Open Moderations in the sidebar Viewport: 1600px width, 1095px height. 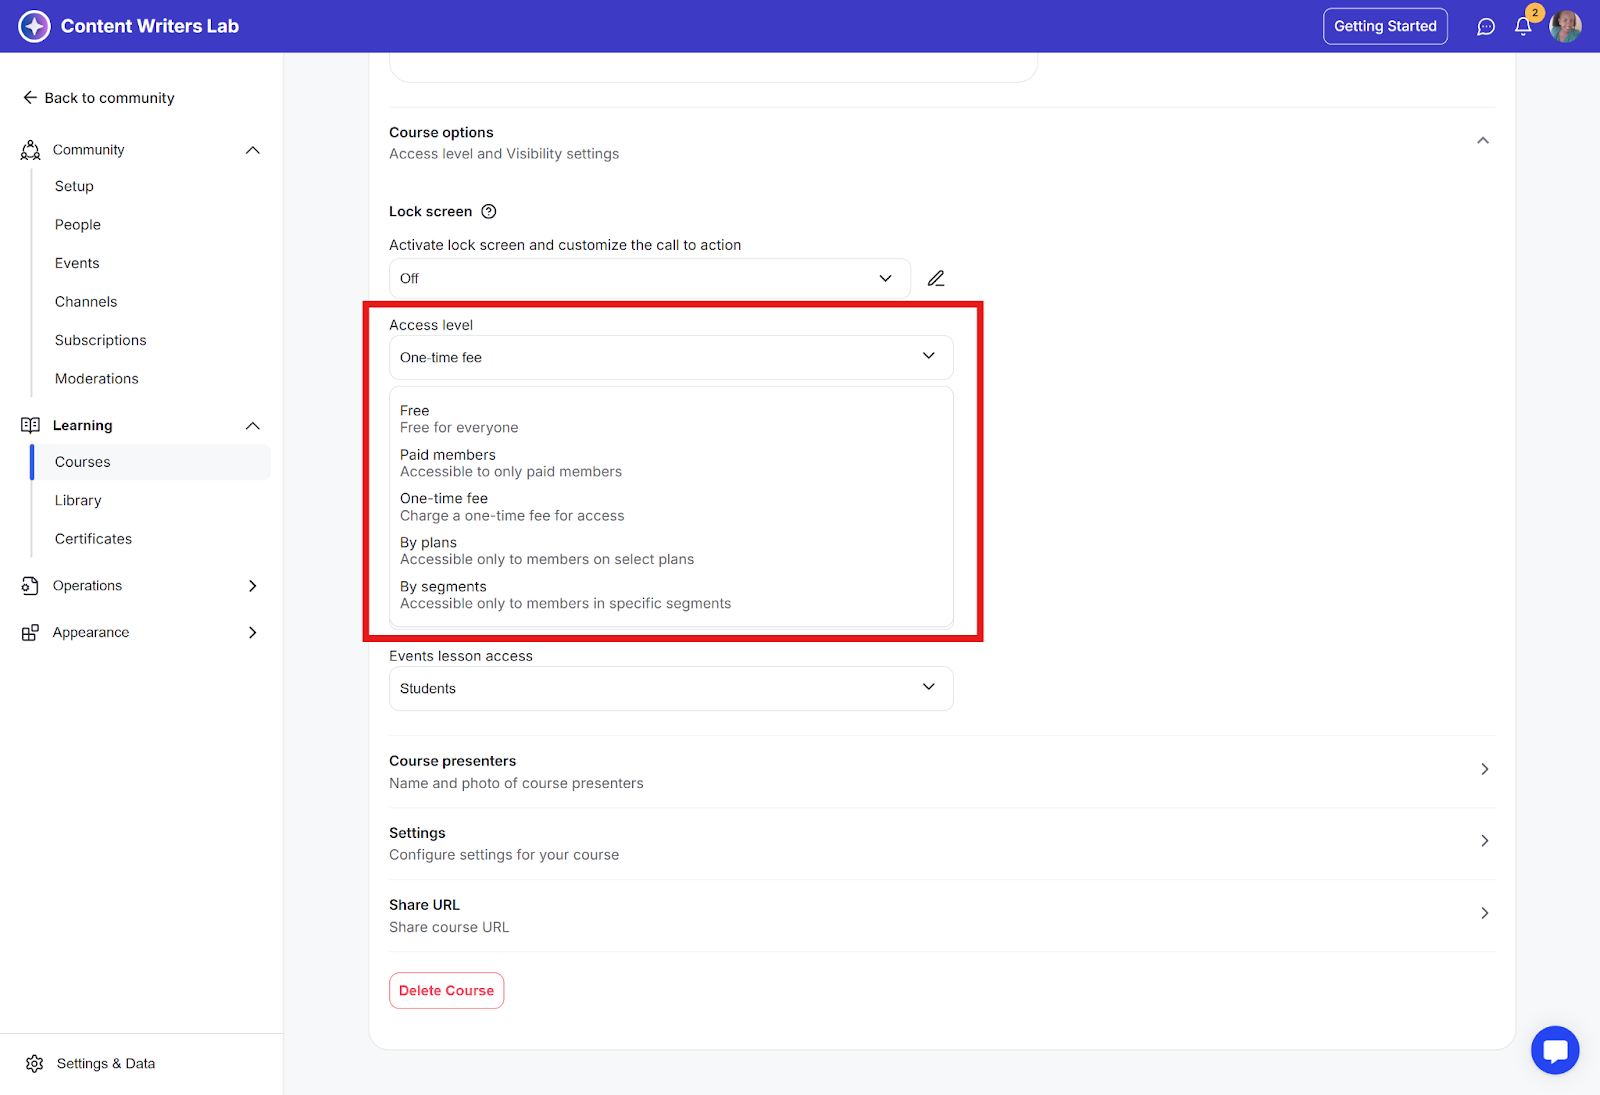pos(97,379)
